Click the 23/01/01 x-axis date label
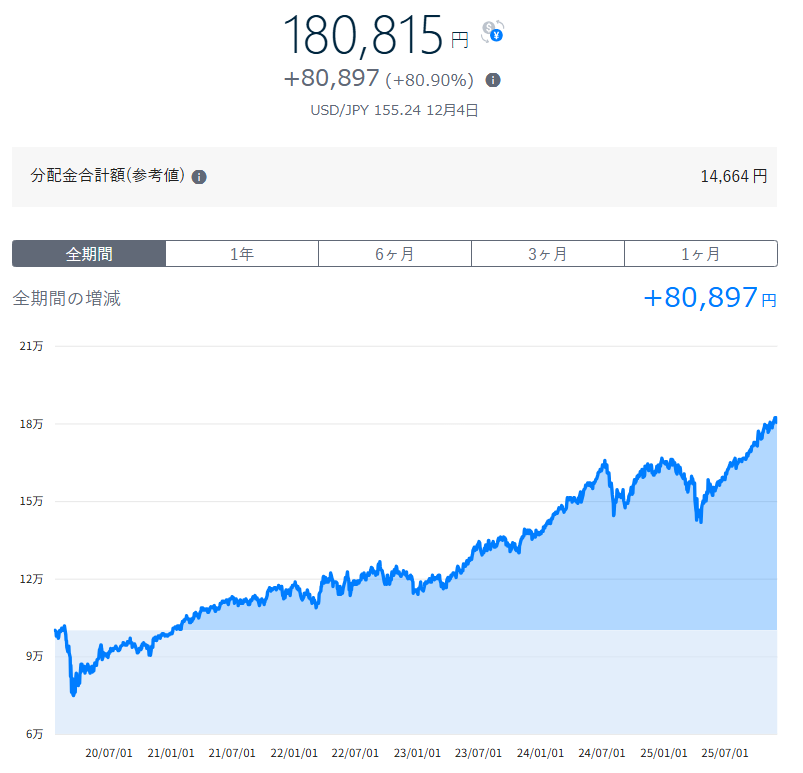 click(418, 753)
